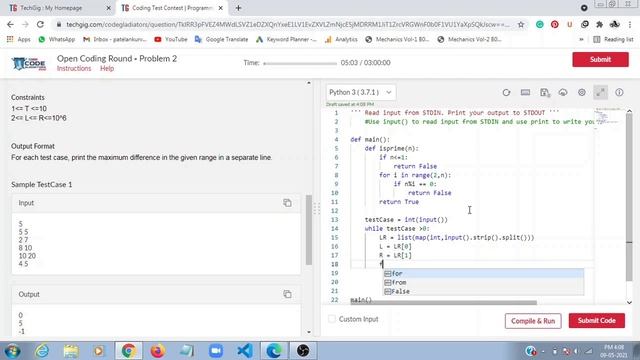Open the WhatsApp bookmark
This screenshot has width=640, height=360.
56,40
